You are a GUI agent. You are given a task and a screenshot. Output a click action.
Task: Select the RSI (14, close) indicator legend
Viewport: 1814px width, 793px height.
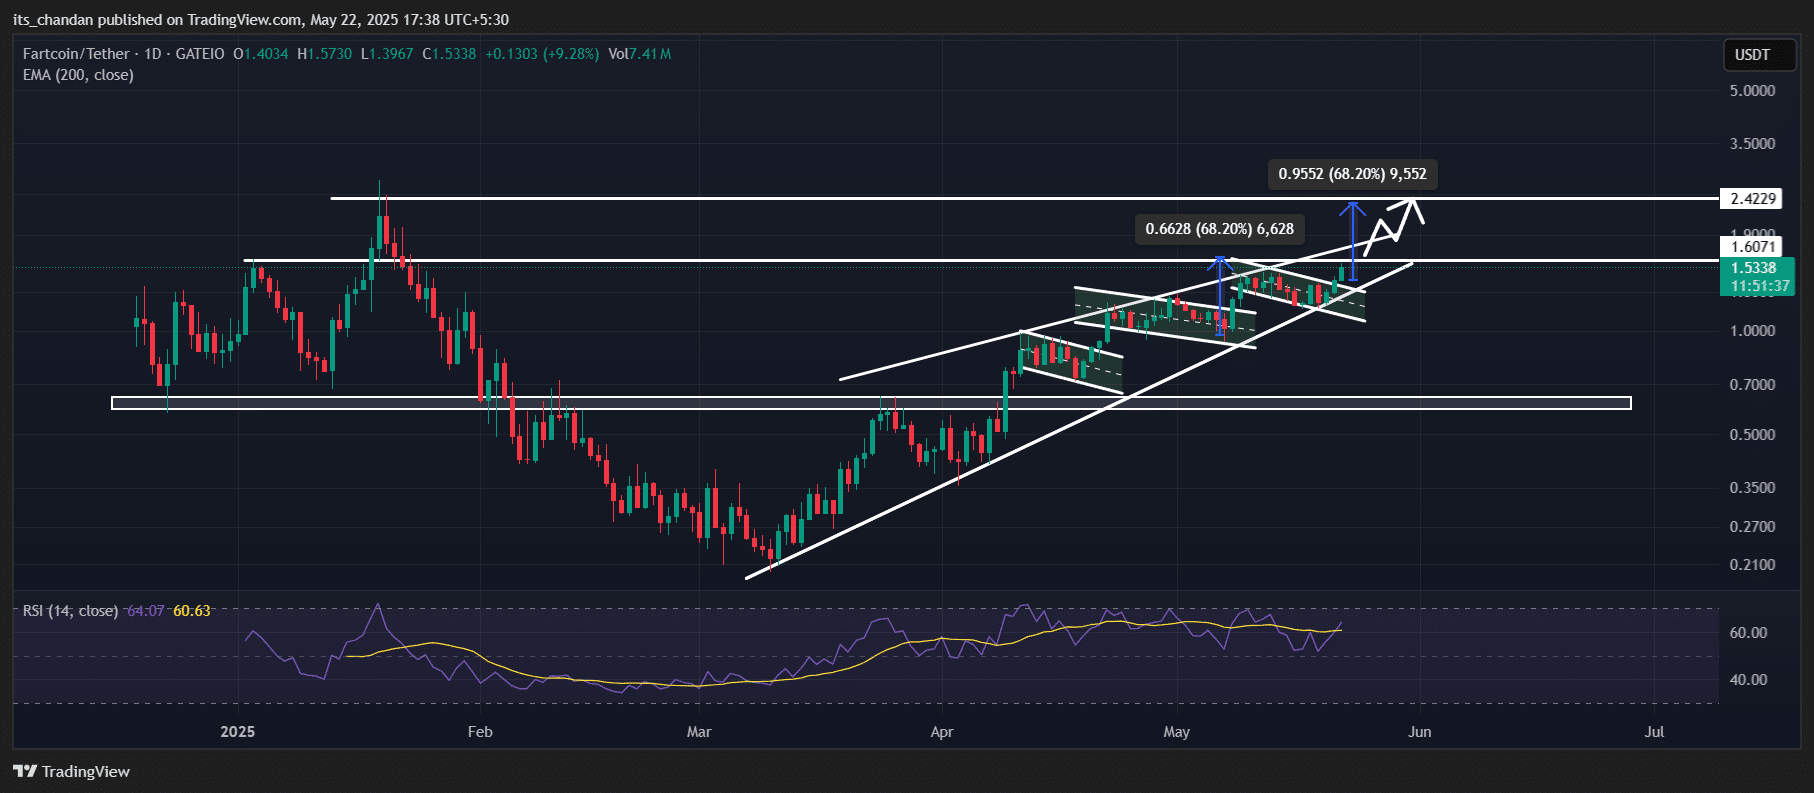coord(70,611)
